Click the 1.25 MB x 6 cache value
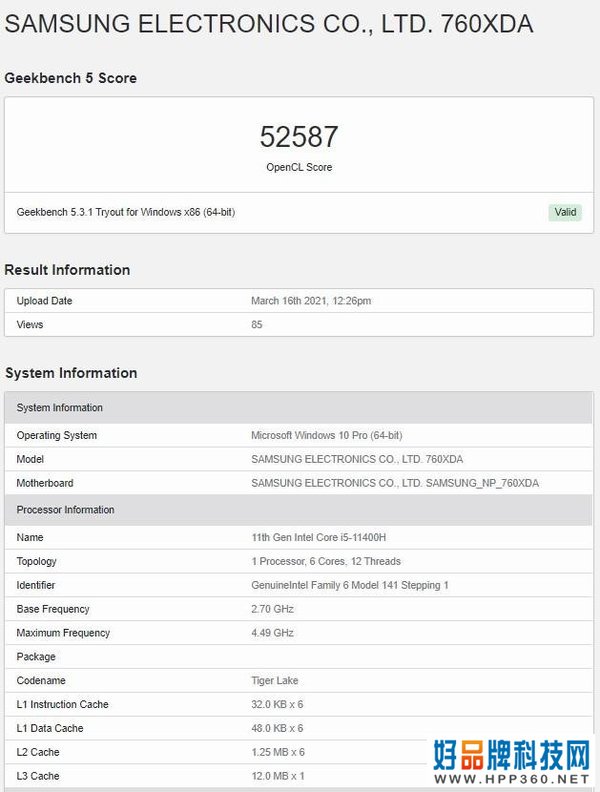 (278, 752)
